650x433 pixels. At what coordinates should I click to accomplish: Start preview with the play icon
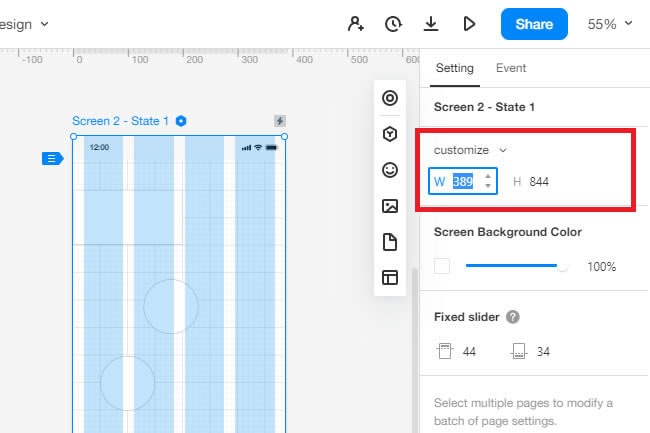pyautogui.click(x=469, y=24)
